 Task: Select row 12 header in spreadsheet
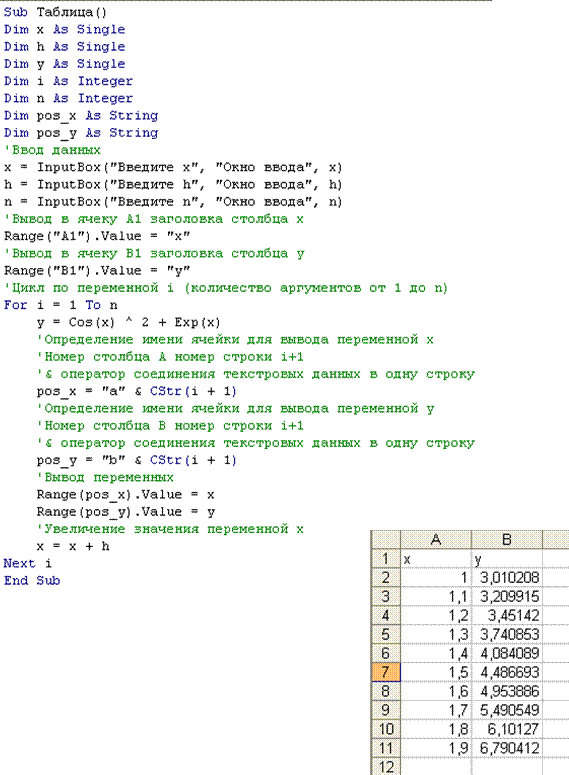(x=386, y=767)
